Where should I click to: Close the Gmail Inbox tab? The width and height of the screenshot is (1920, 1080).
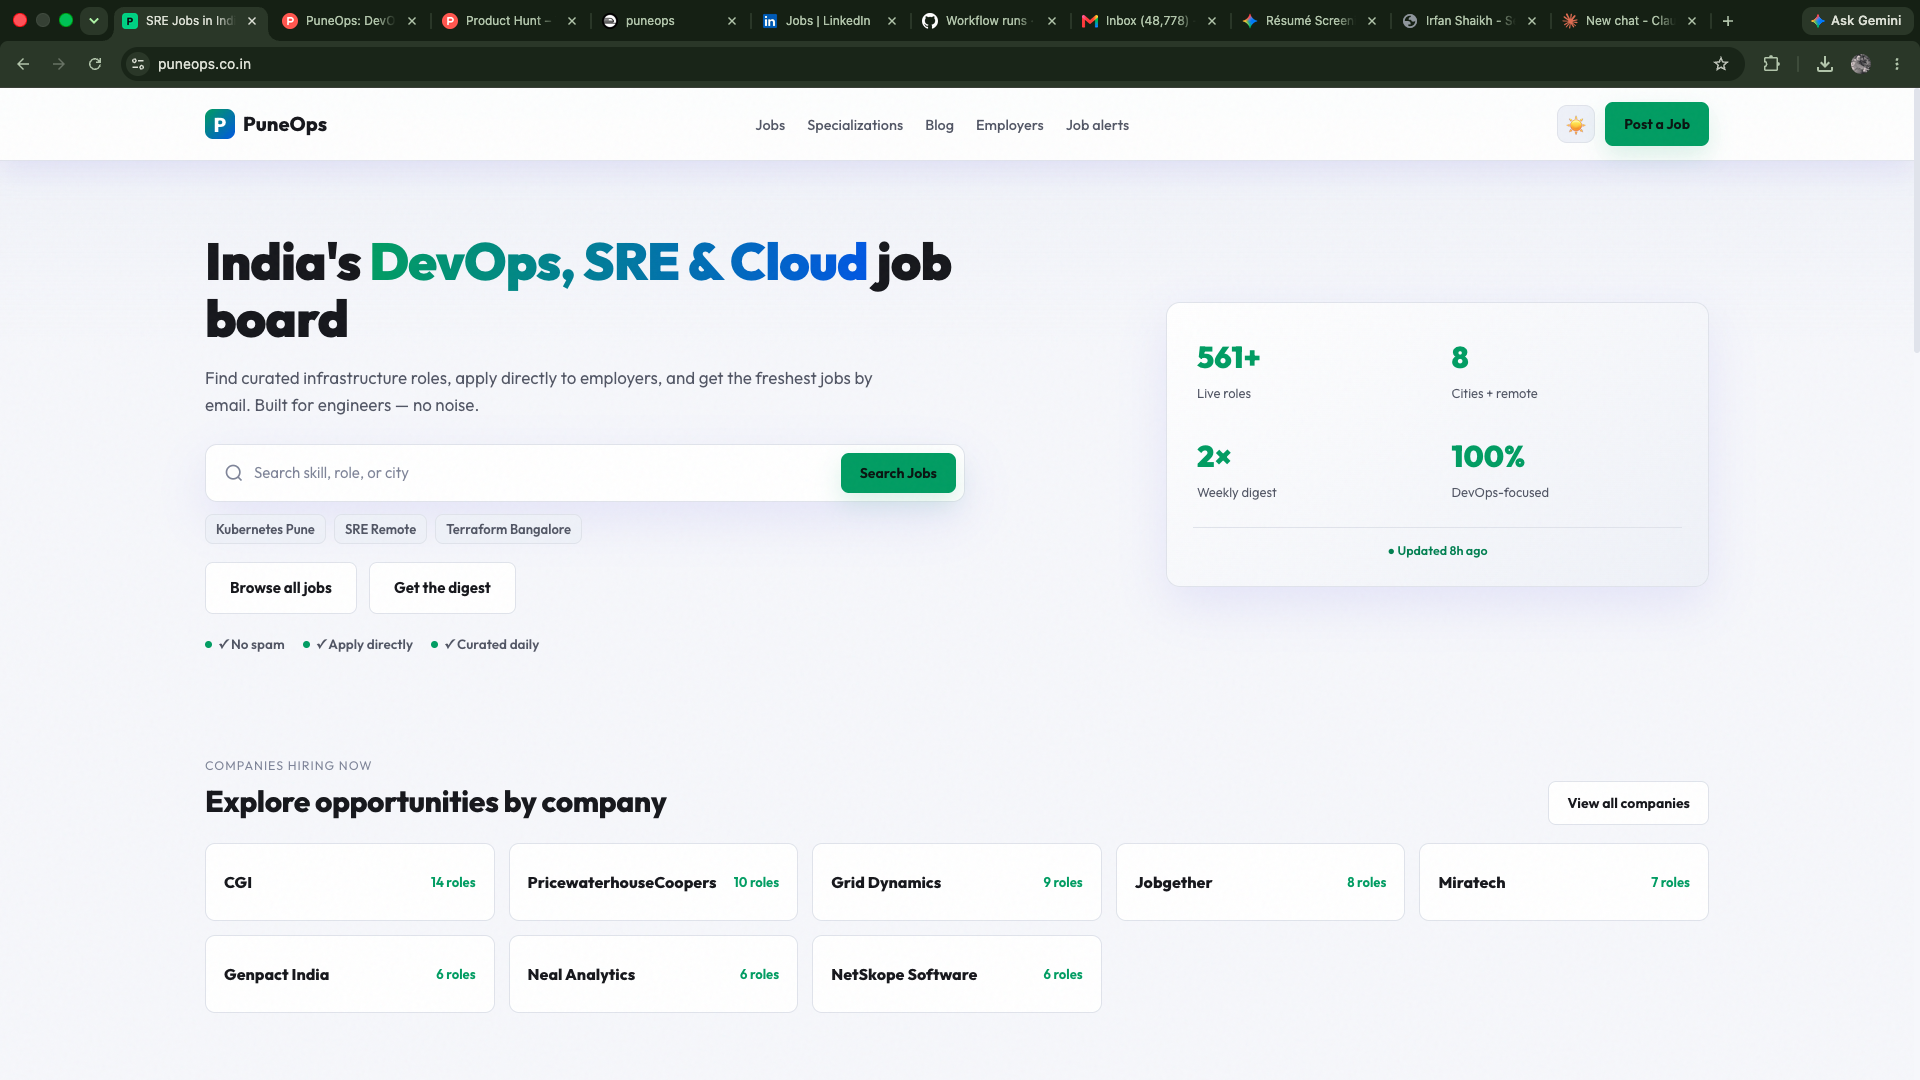click(x=1212, y=21)
